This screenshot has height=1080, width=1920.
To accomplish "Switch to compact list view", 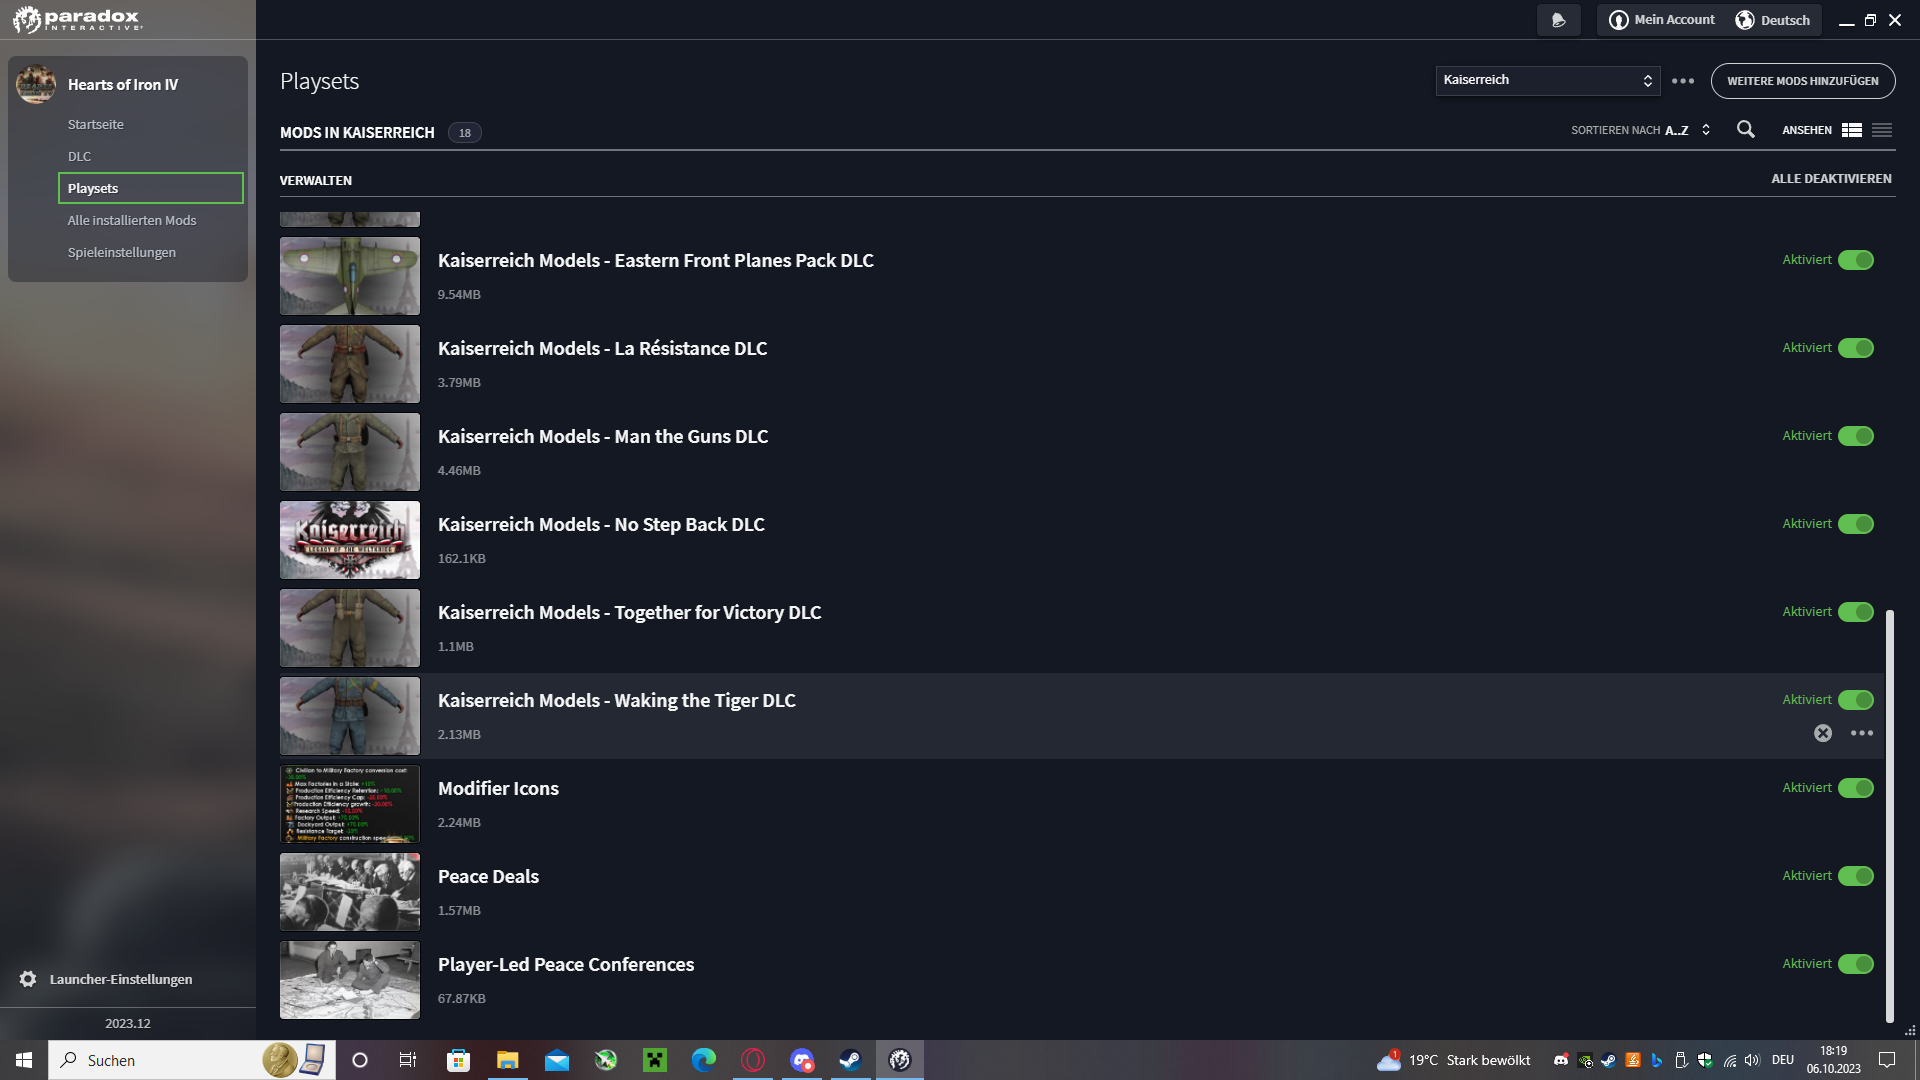I will (1883, 130).
